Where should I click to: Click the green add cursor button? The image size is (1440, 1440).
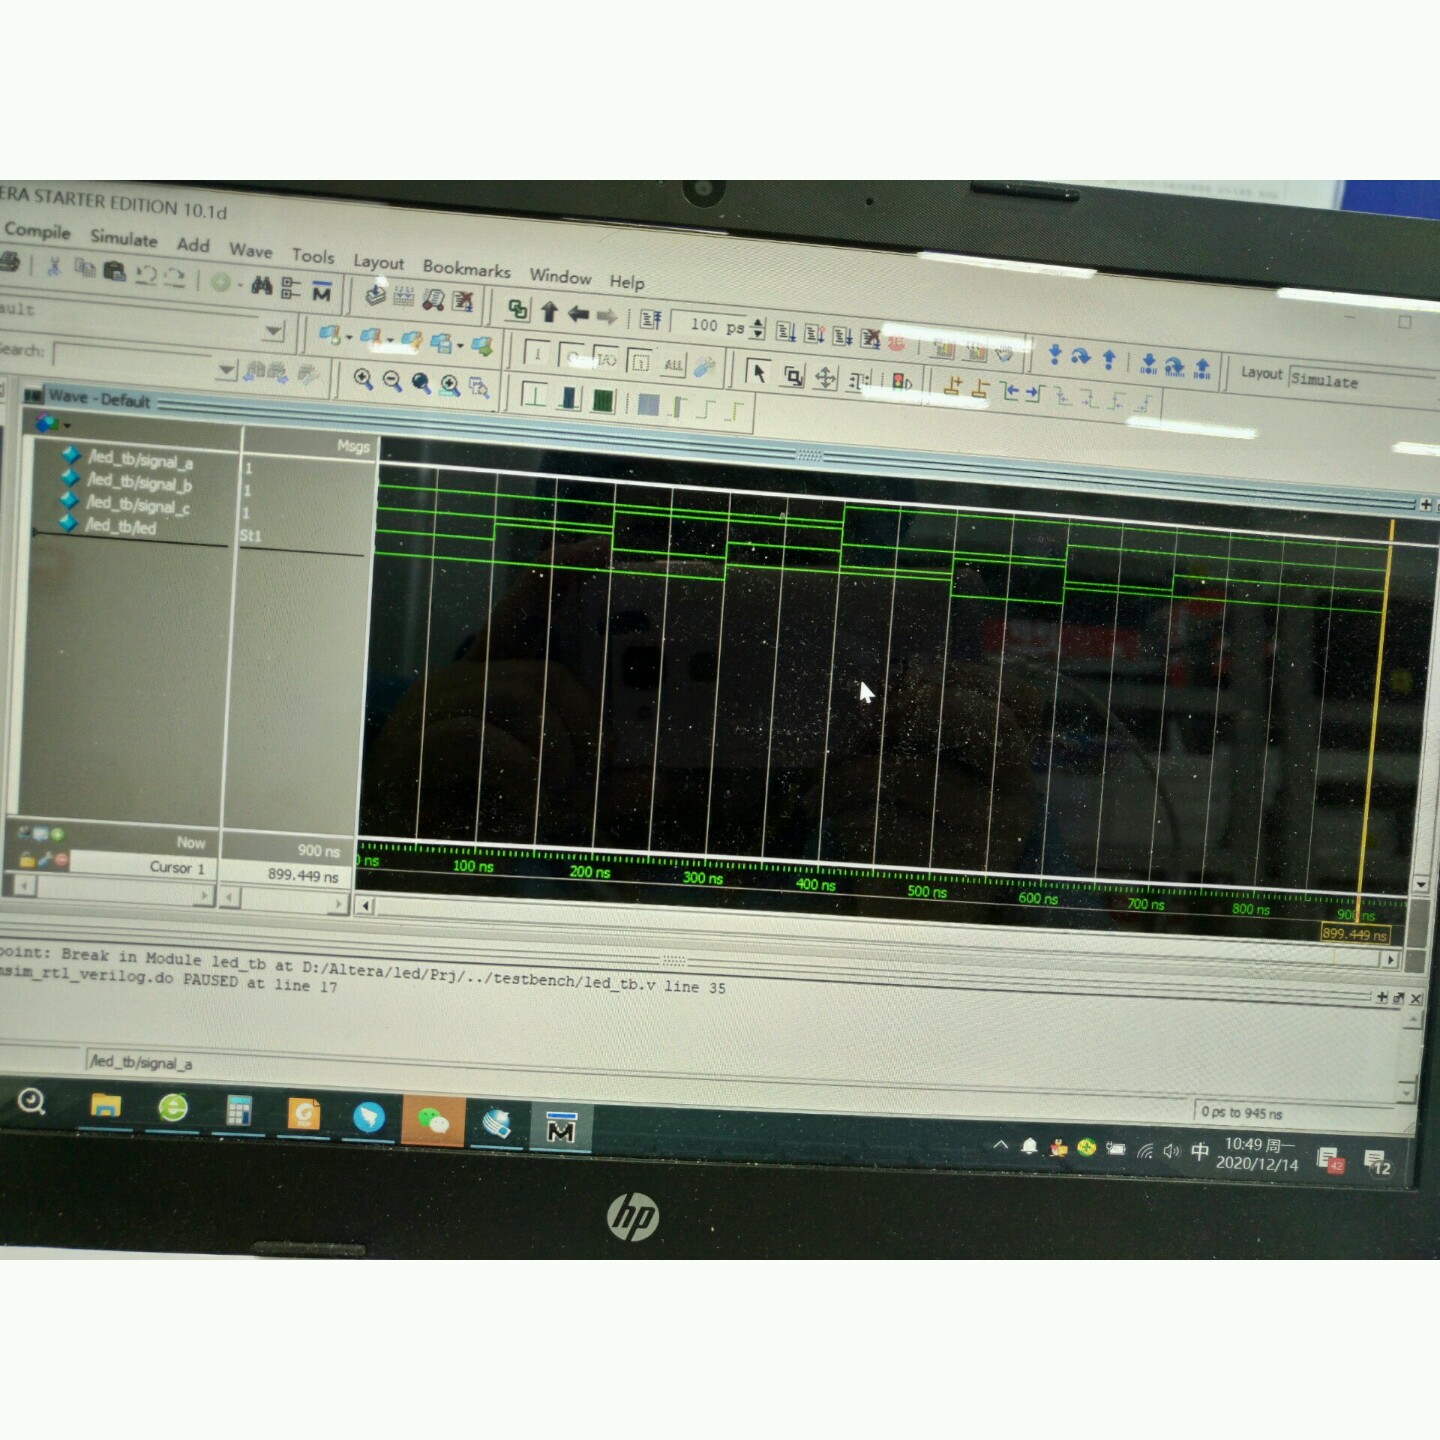click(x=57, y=835)
